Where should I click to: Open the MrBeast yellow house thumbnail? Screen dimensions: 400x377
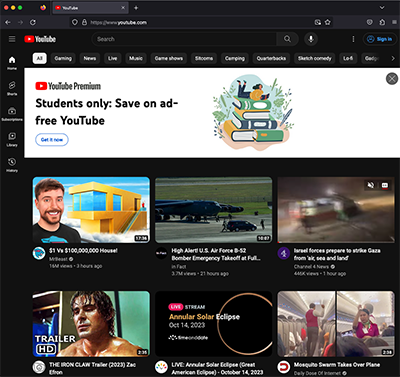91,210
